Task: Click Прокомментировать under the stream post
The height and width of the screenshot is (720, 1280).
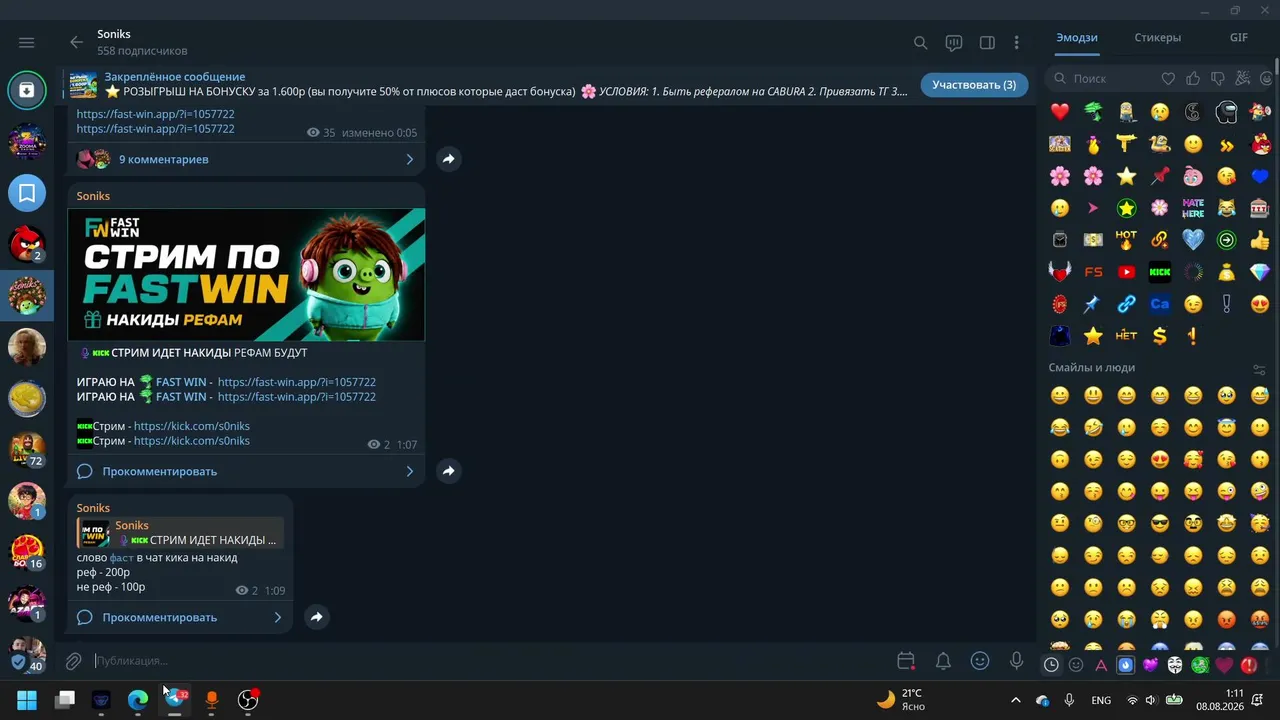Action: (246, 471)
